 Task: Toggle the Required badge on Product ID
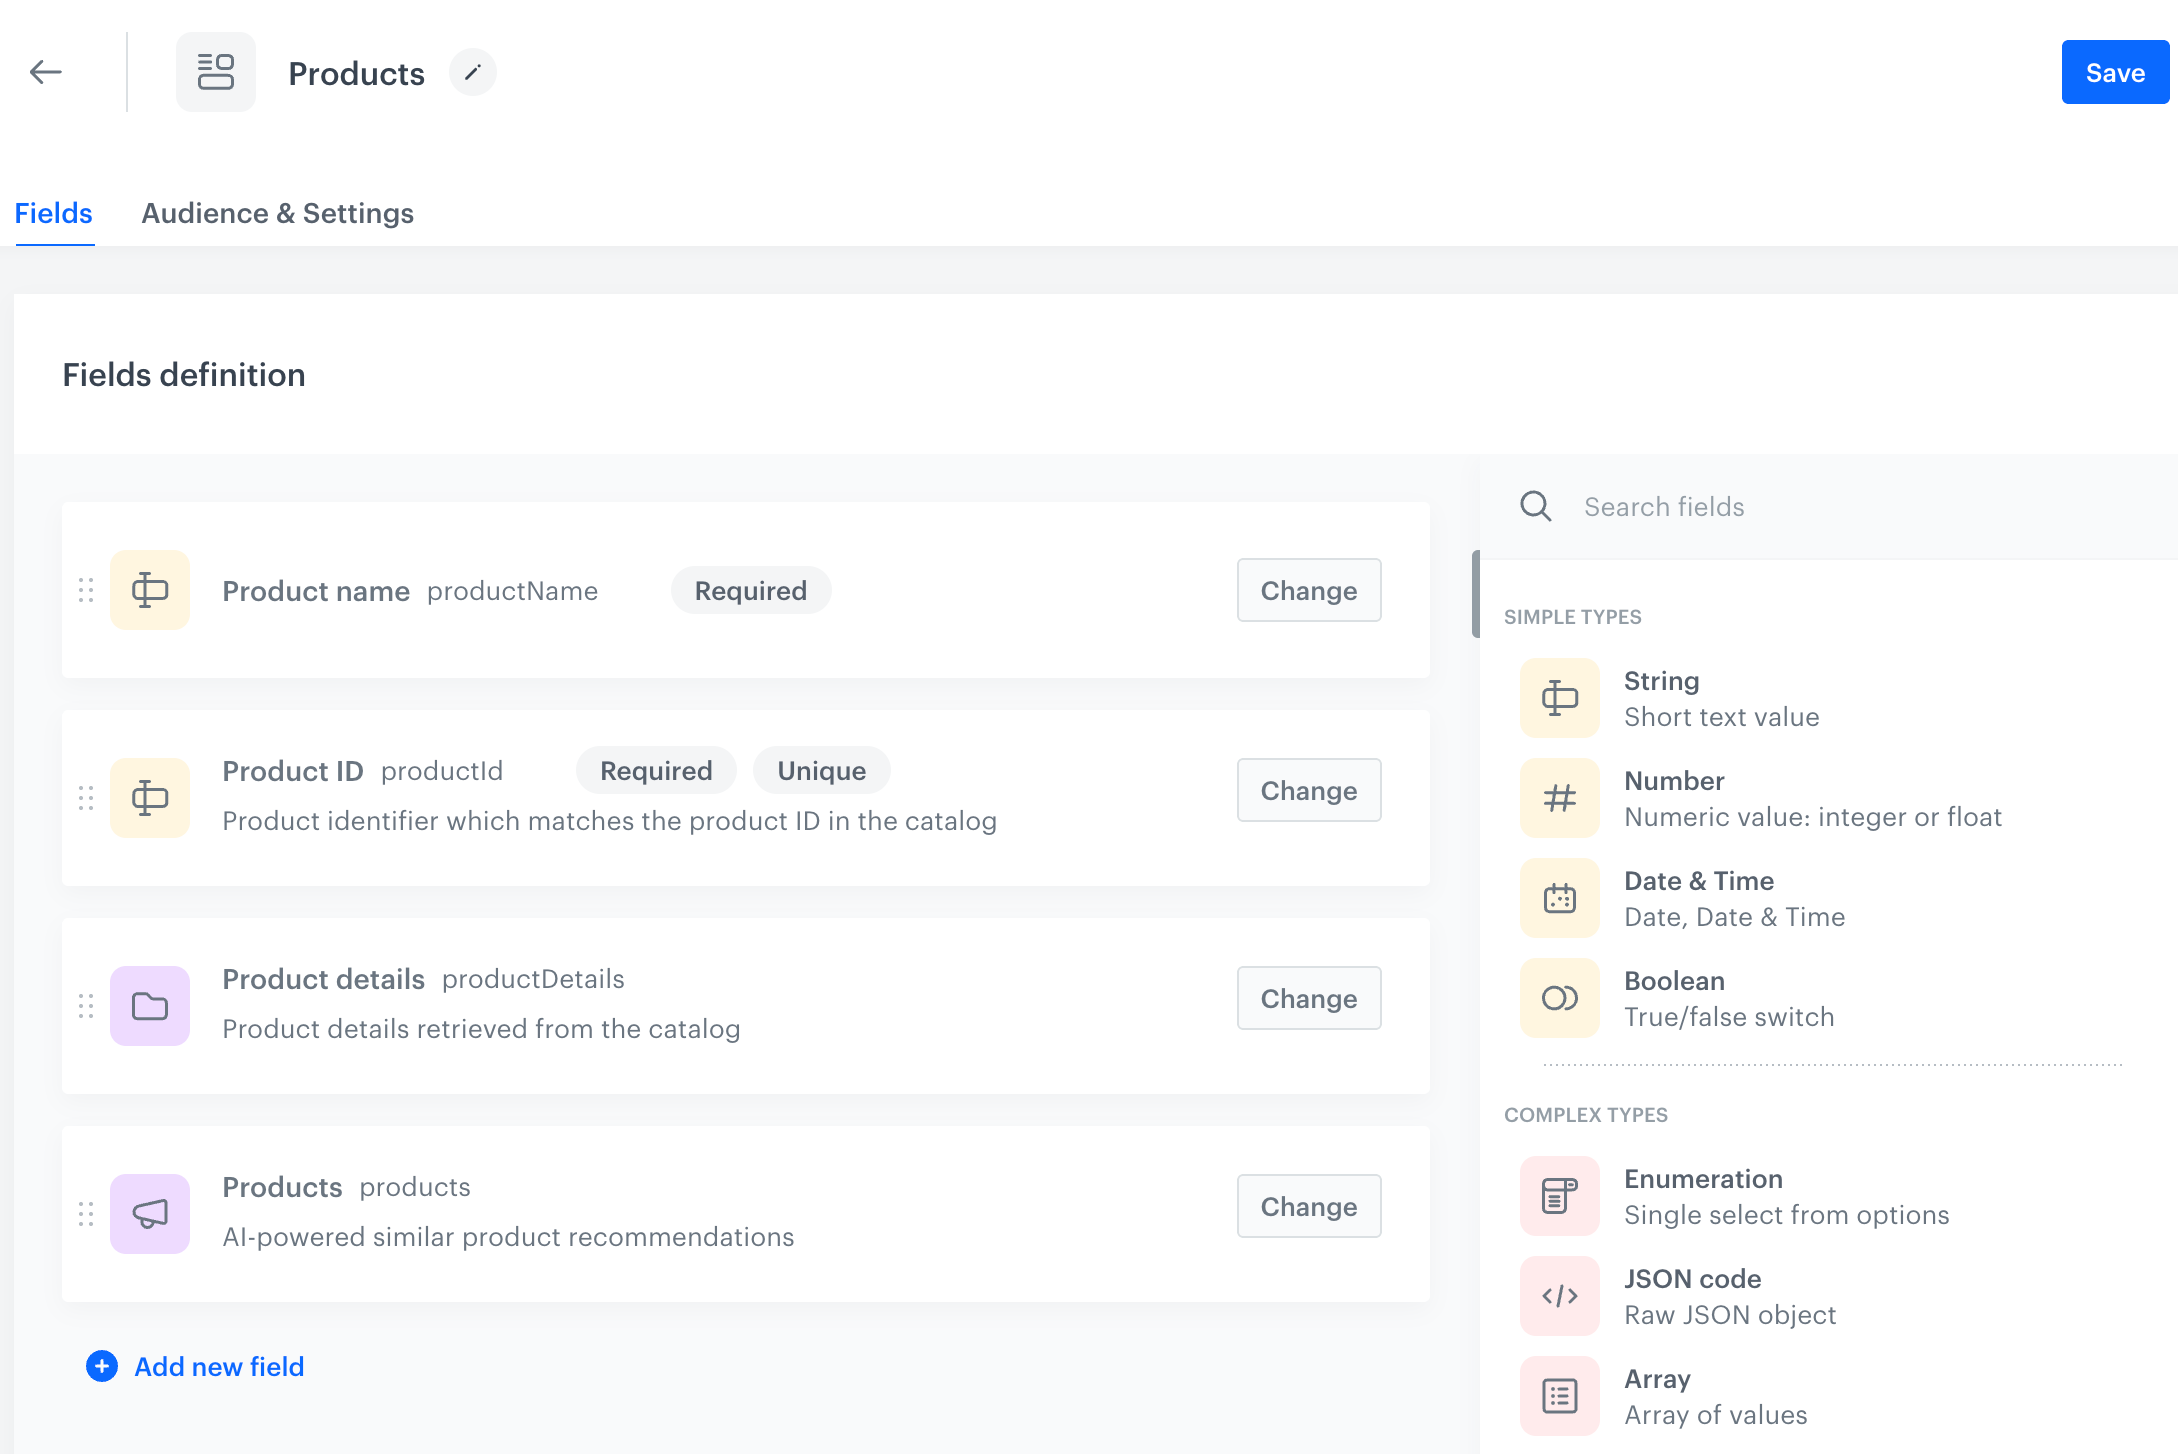pyautogui.click(x=655, y=770)
